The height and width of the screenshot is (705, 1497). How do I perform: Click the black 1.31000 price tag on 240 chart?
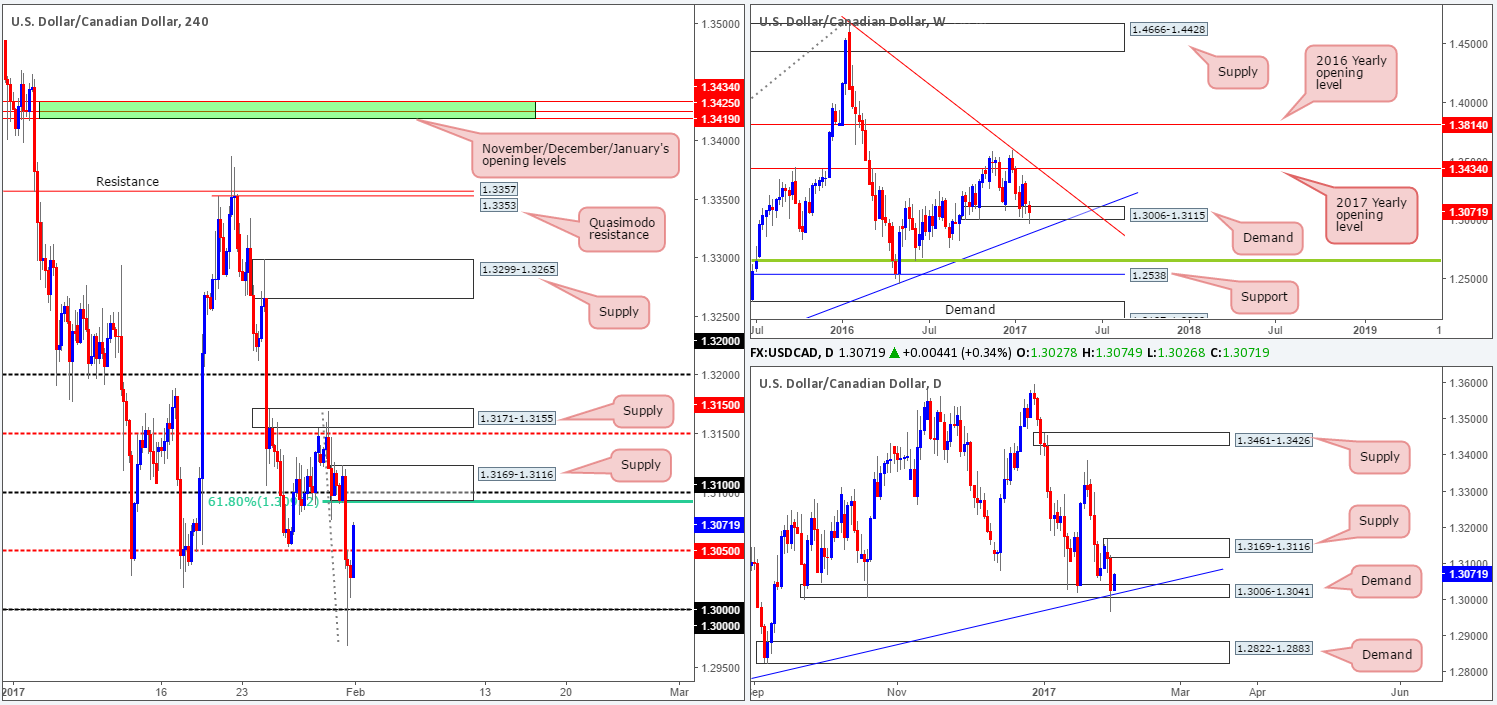click(x=717, y=484)
